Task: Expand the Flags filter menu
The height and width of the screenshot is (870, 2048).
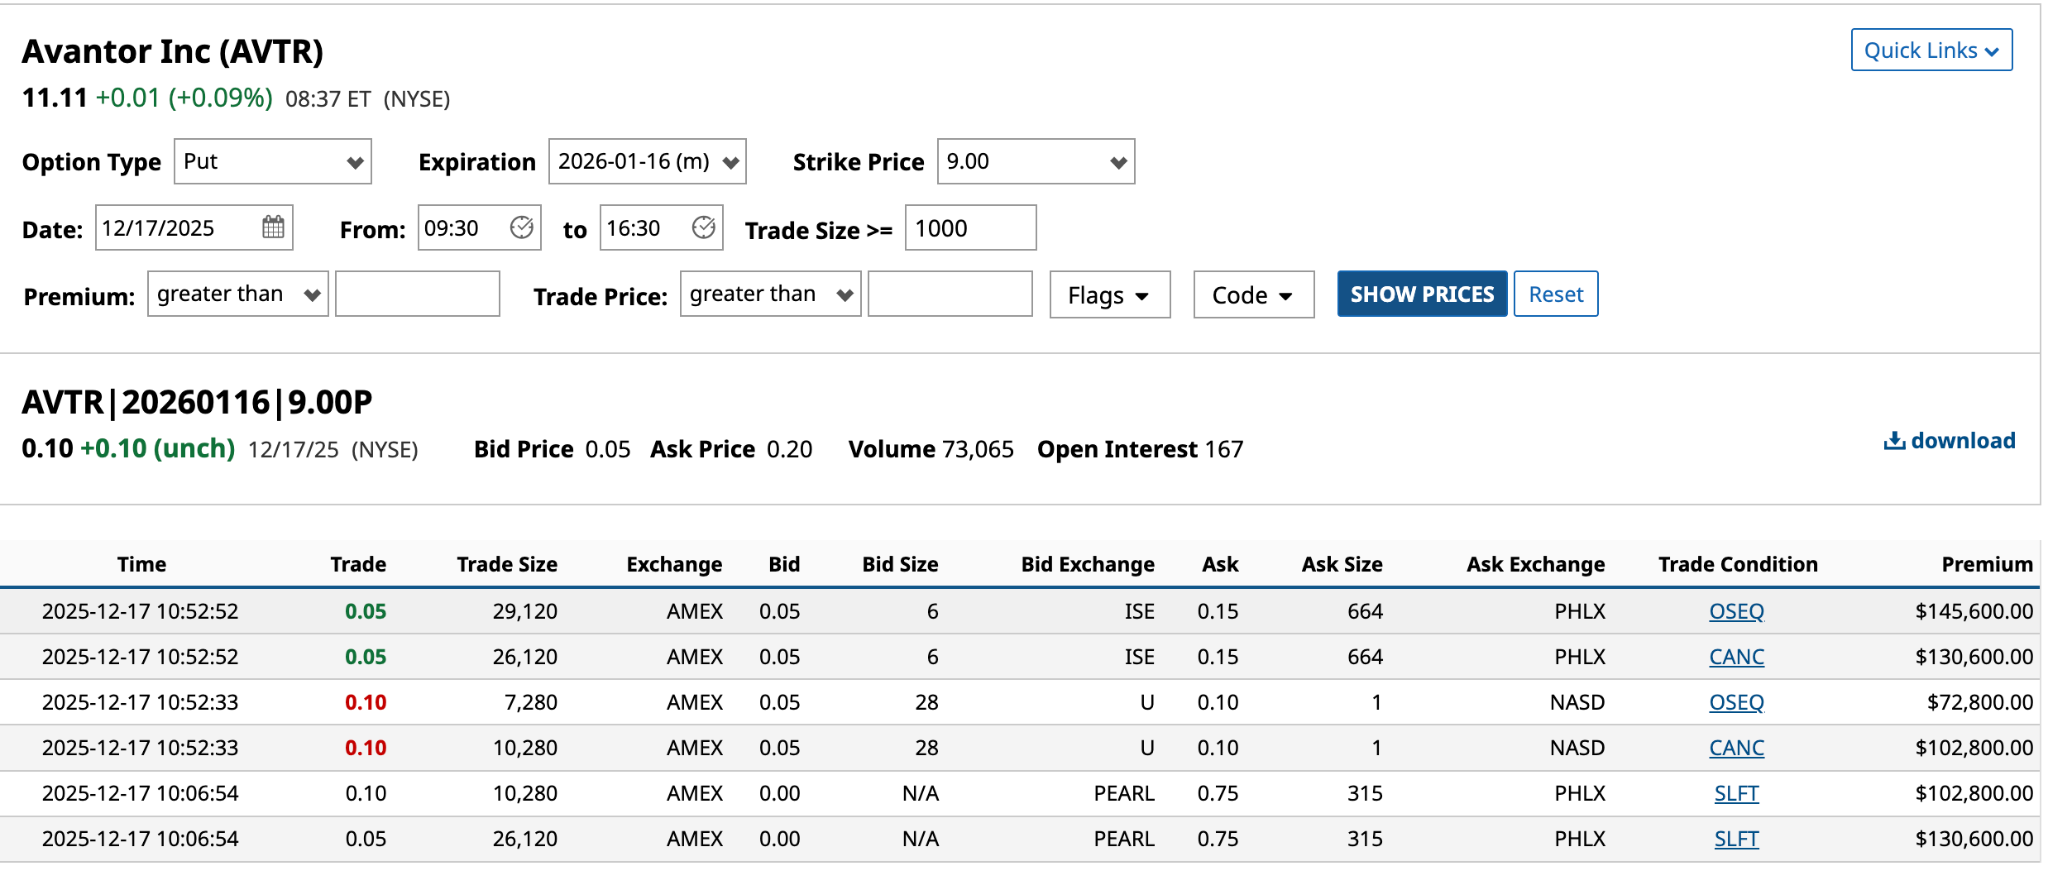Action: 1109,295
